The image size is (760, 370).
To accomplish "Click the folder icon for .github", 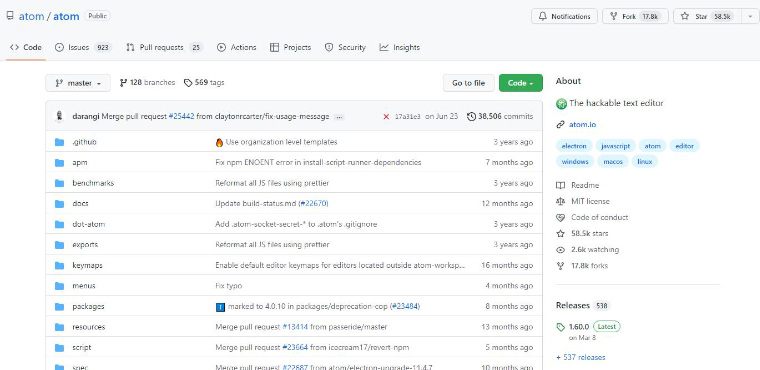I will click(60, 142).
